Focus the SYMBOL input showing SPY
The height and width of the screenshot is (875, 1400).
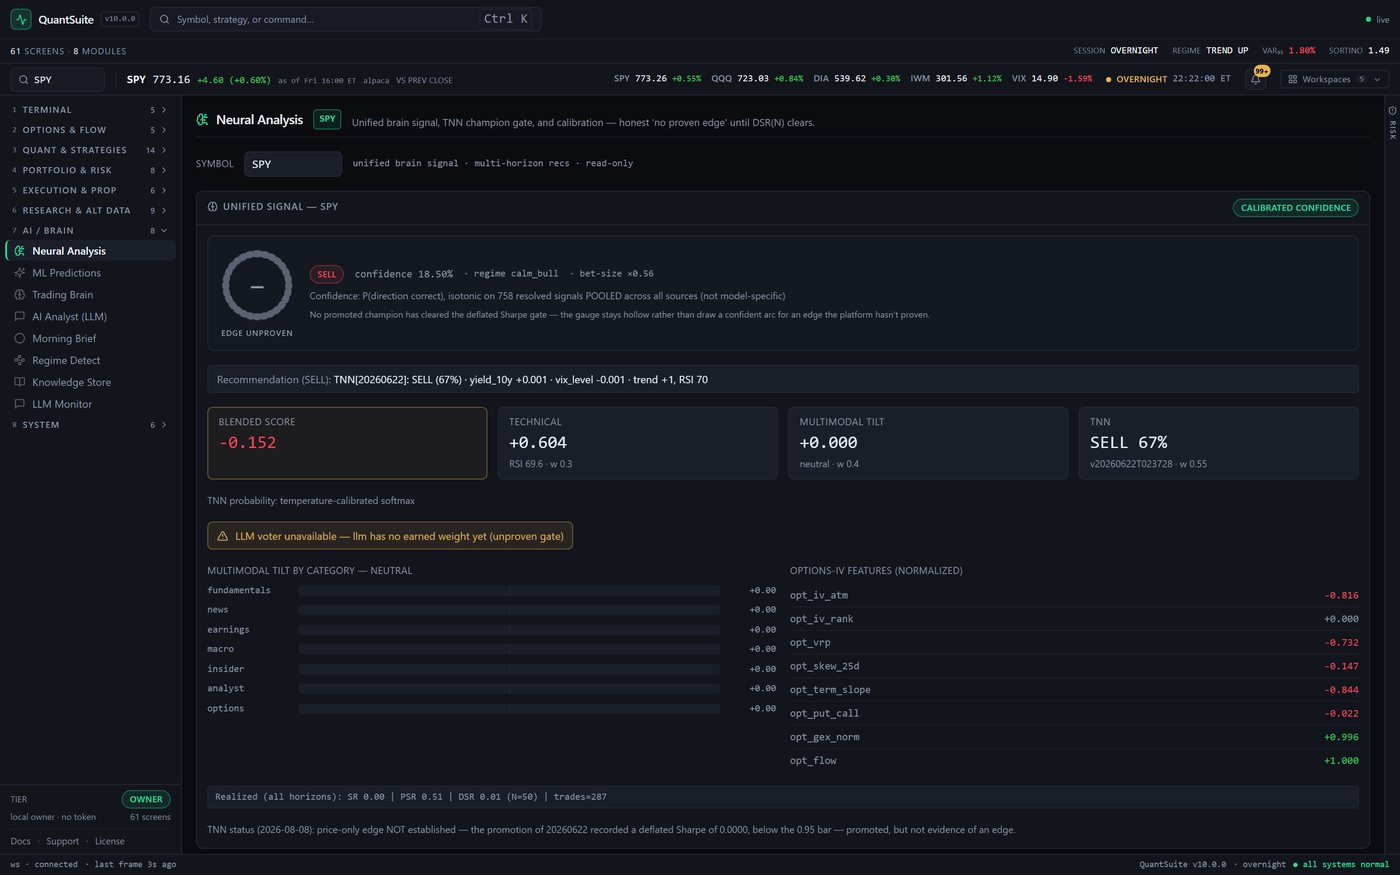[x=293, y=164]
